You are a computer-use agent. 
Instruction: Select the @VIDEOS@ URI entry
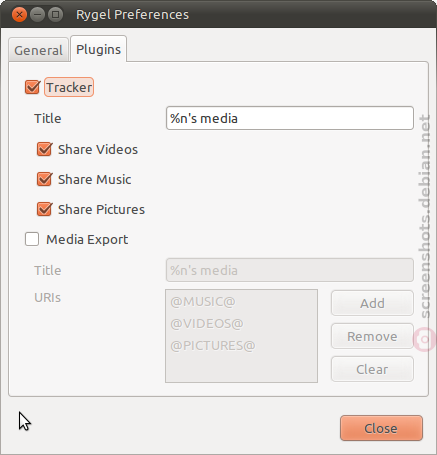tap(207, 324)
